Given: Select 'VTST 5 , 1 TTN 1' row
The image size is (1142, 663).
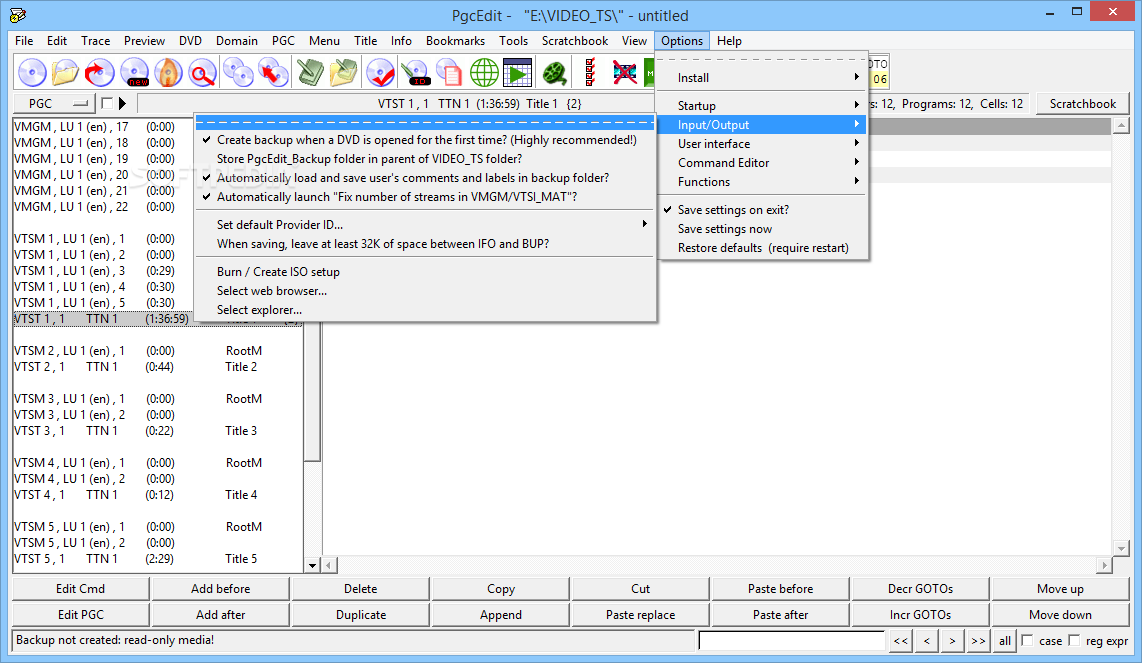Looking at the screenshot, I should [157, 559].
